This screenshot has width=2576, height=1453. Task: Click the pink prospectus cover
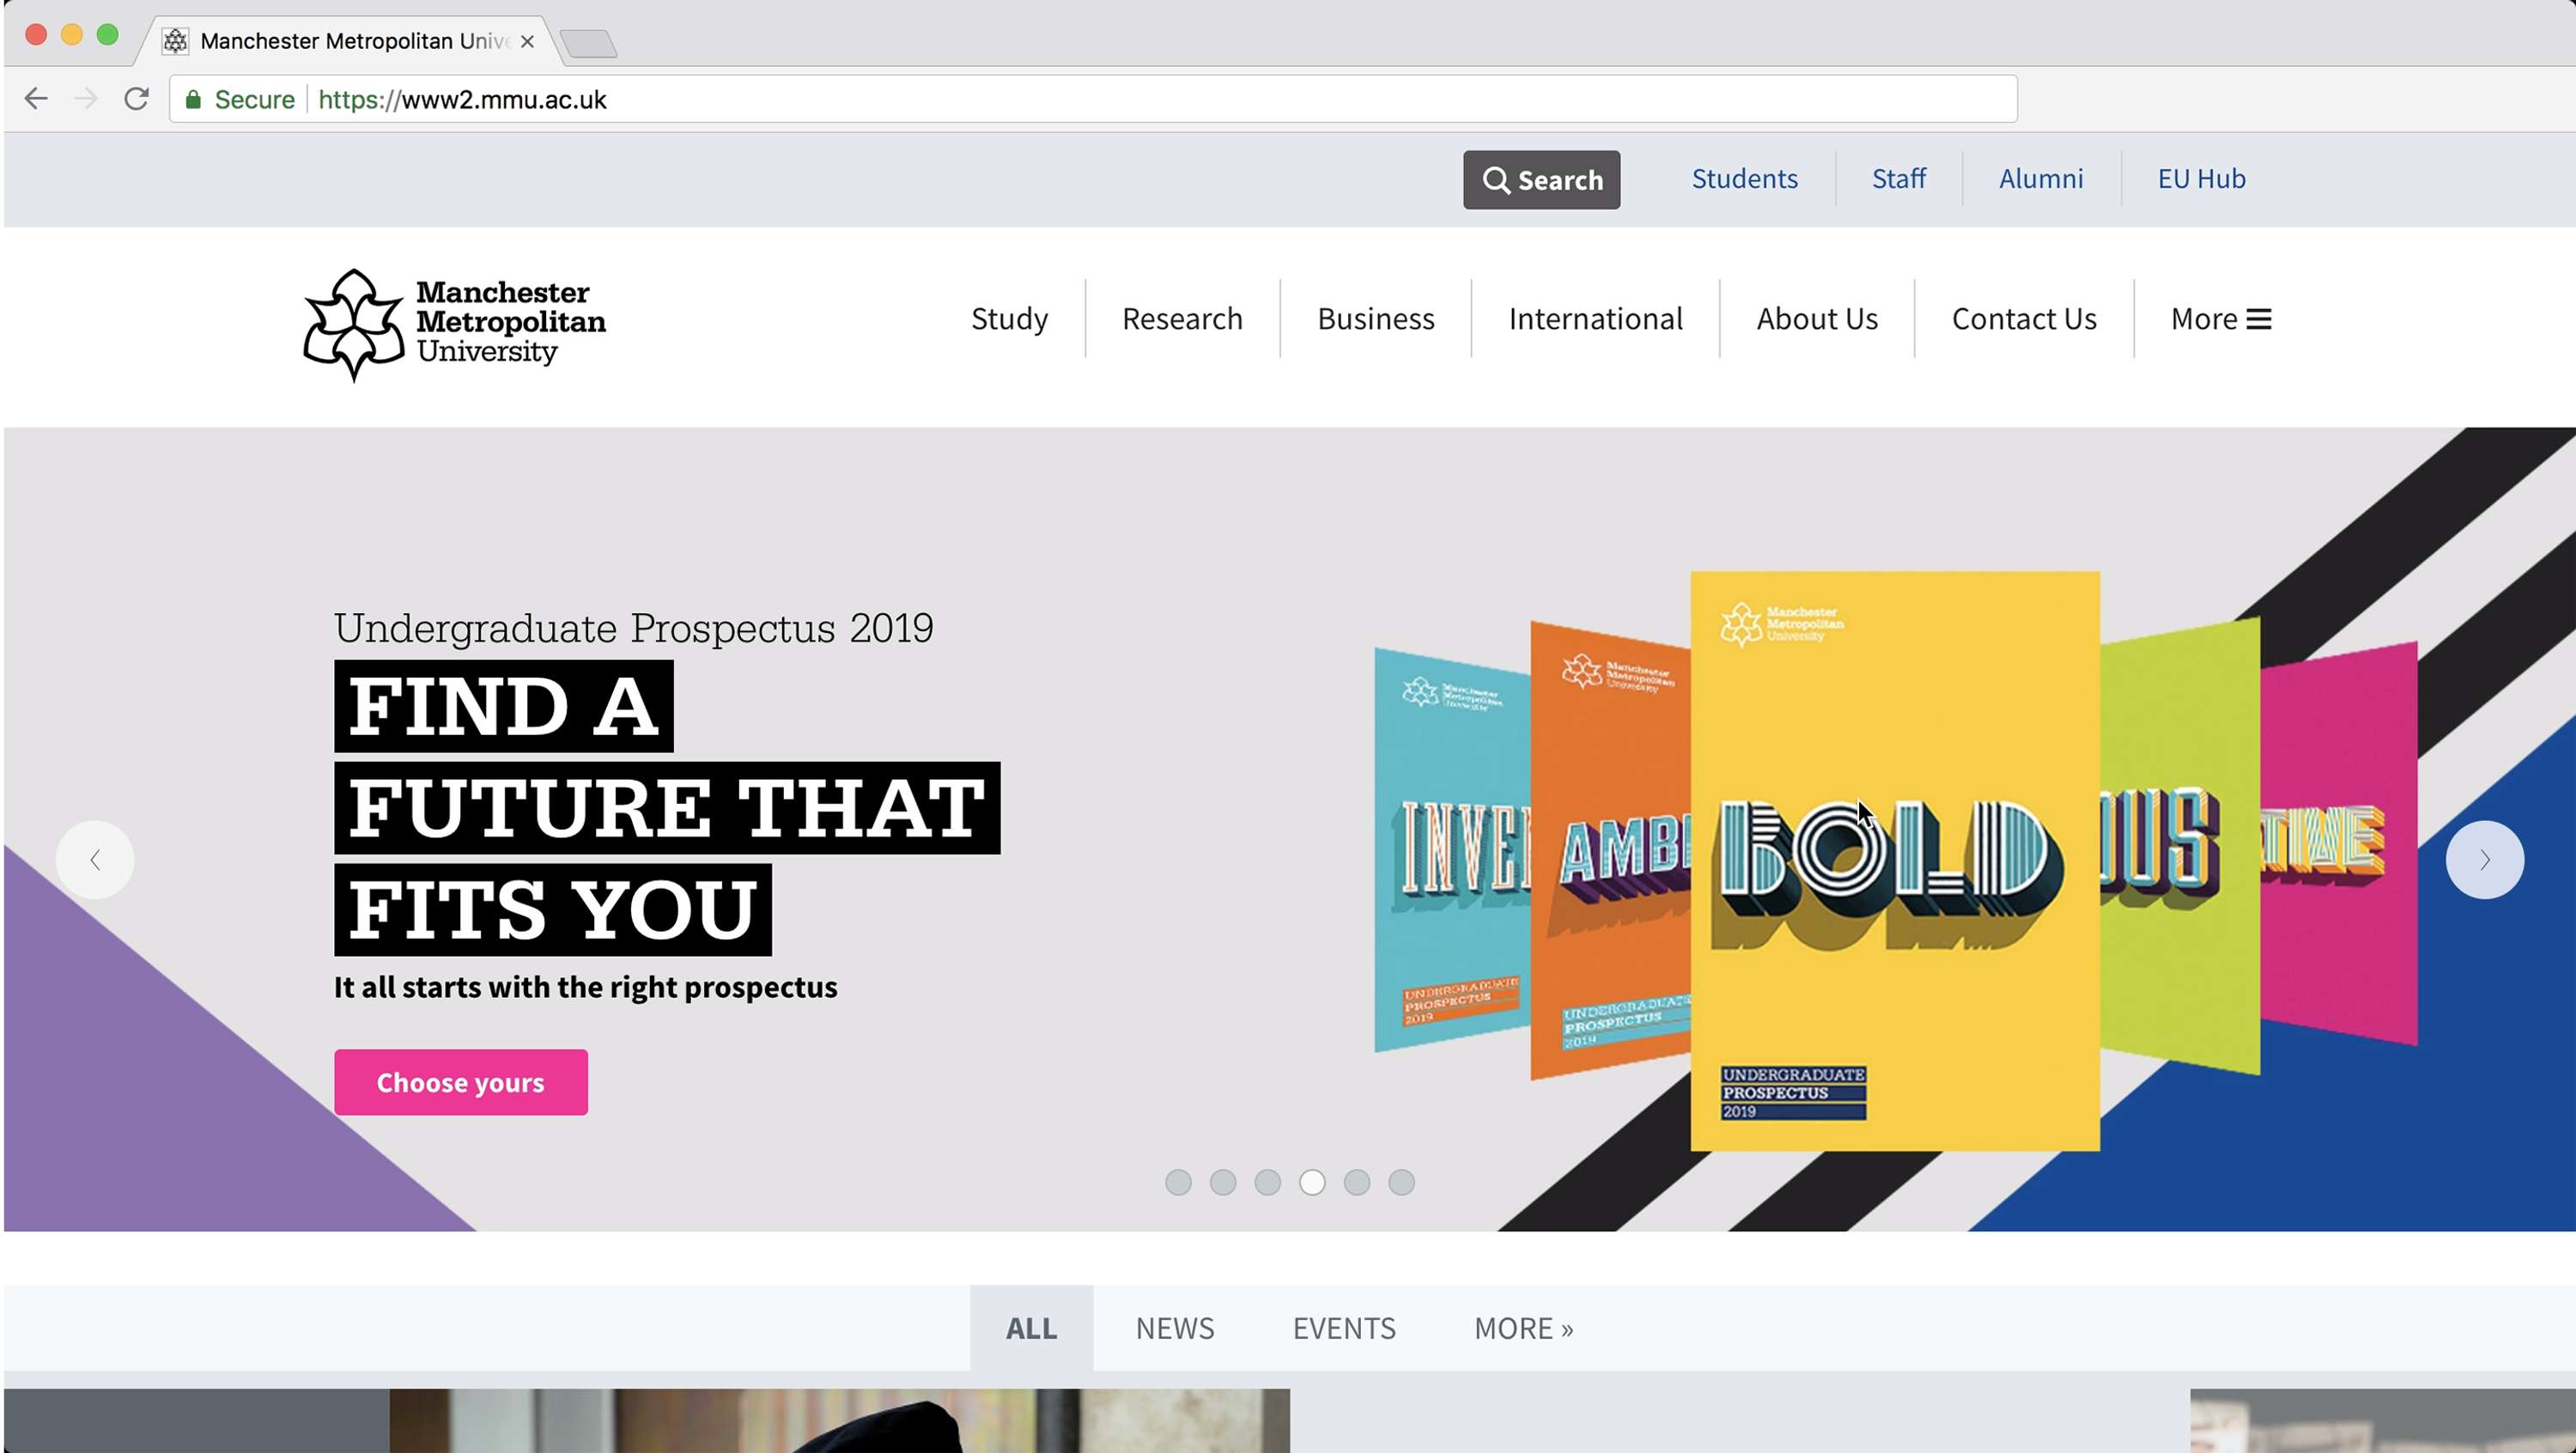(2338, 843)
